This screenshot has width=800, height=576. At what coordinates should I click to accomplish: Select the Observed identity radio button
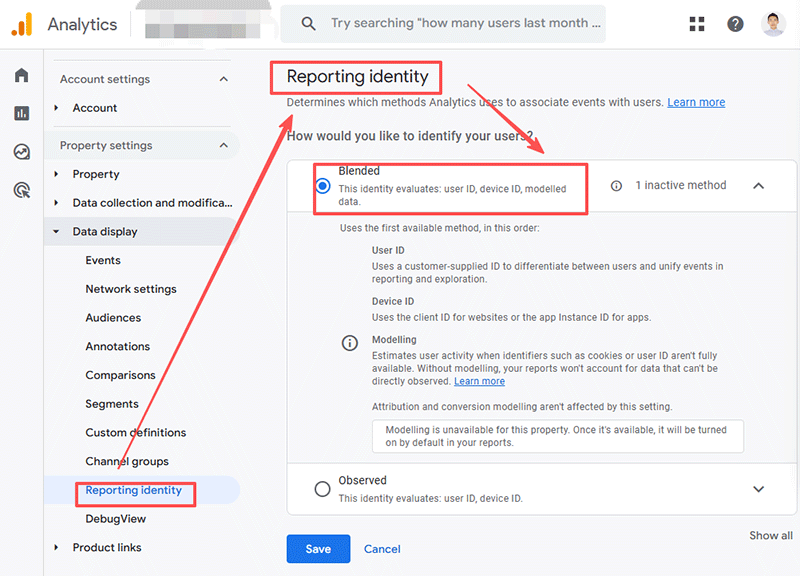pyautogui.click(x=323, y=489)
